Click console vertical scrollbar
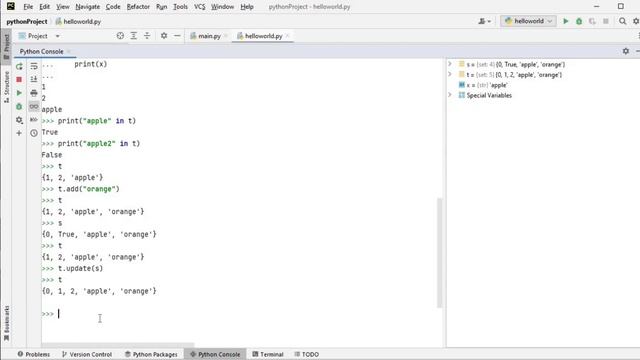The image size is (640, 360). pos(440,253)
